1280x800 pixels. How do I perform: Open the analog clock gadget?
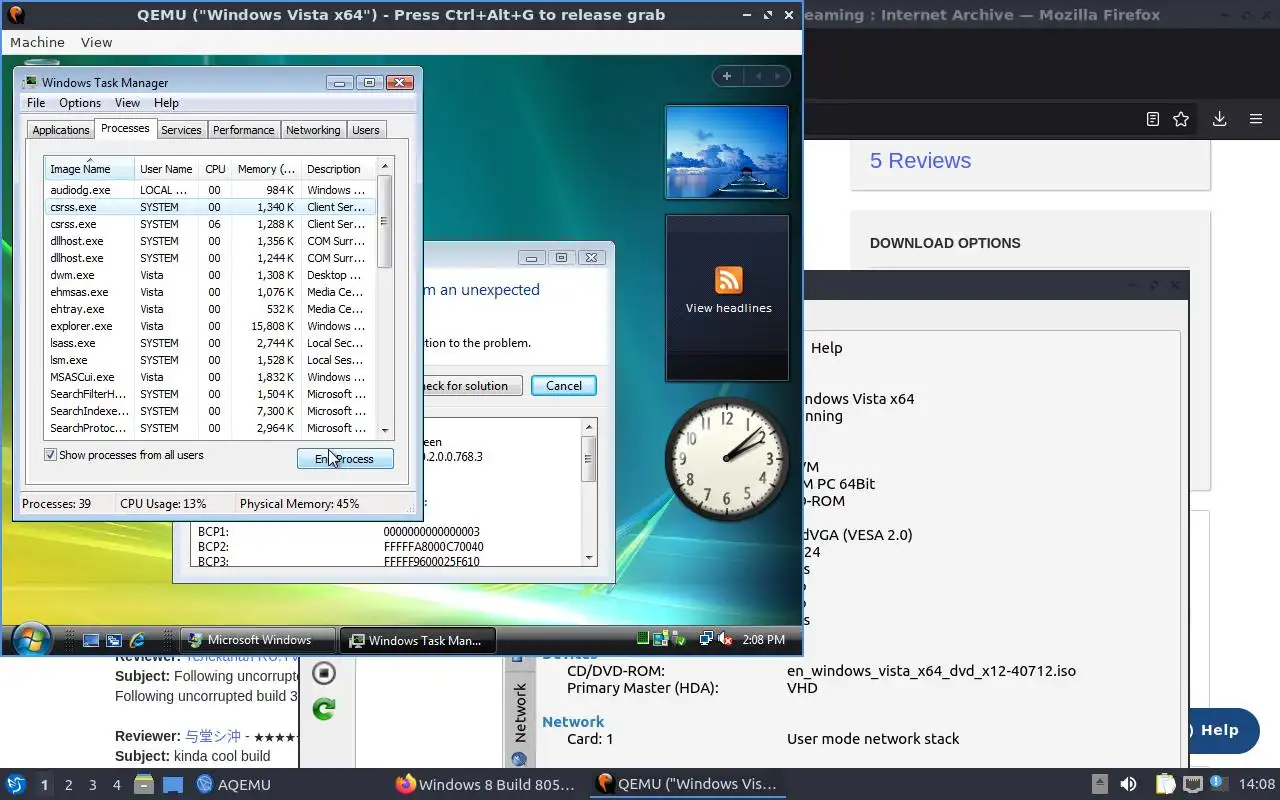(x=727, y=457)
